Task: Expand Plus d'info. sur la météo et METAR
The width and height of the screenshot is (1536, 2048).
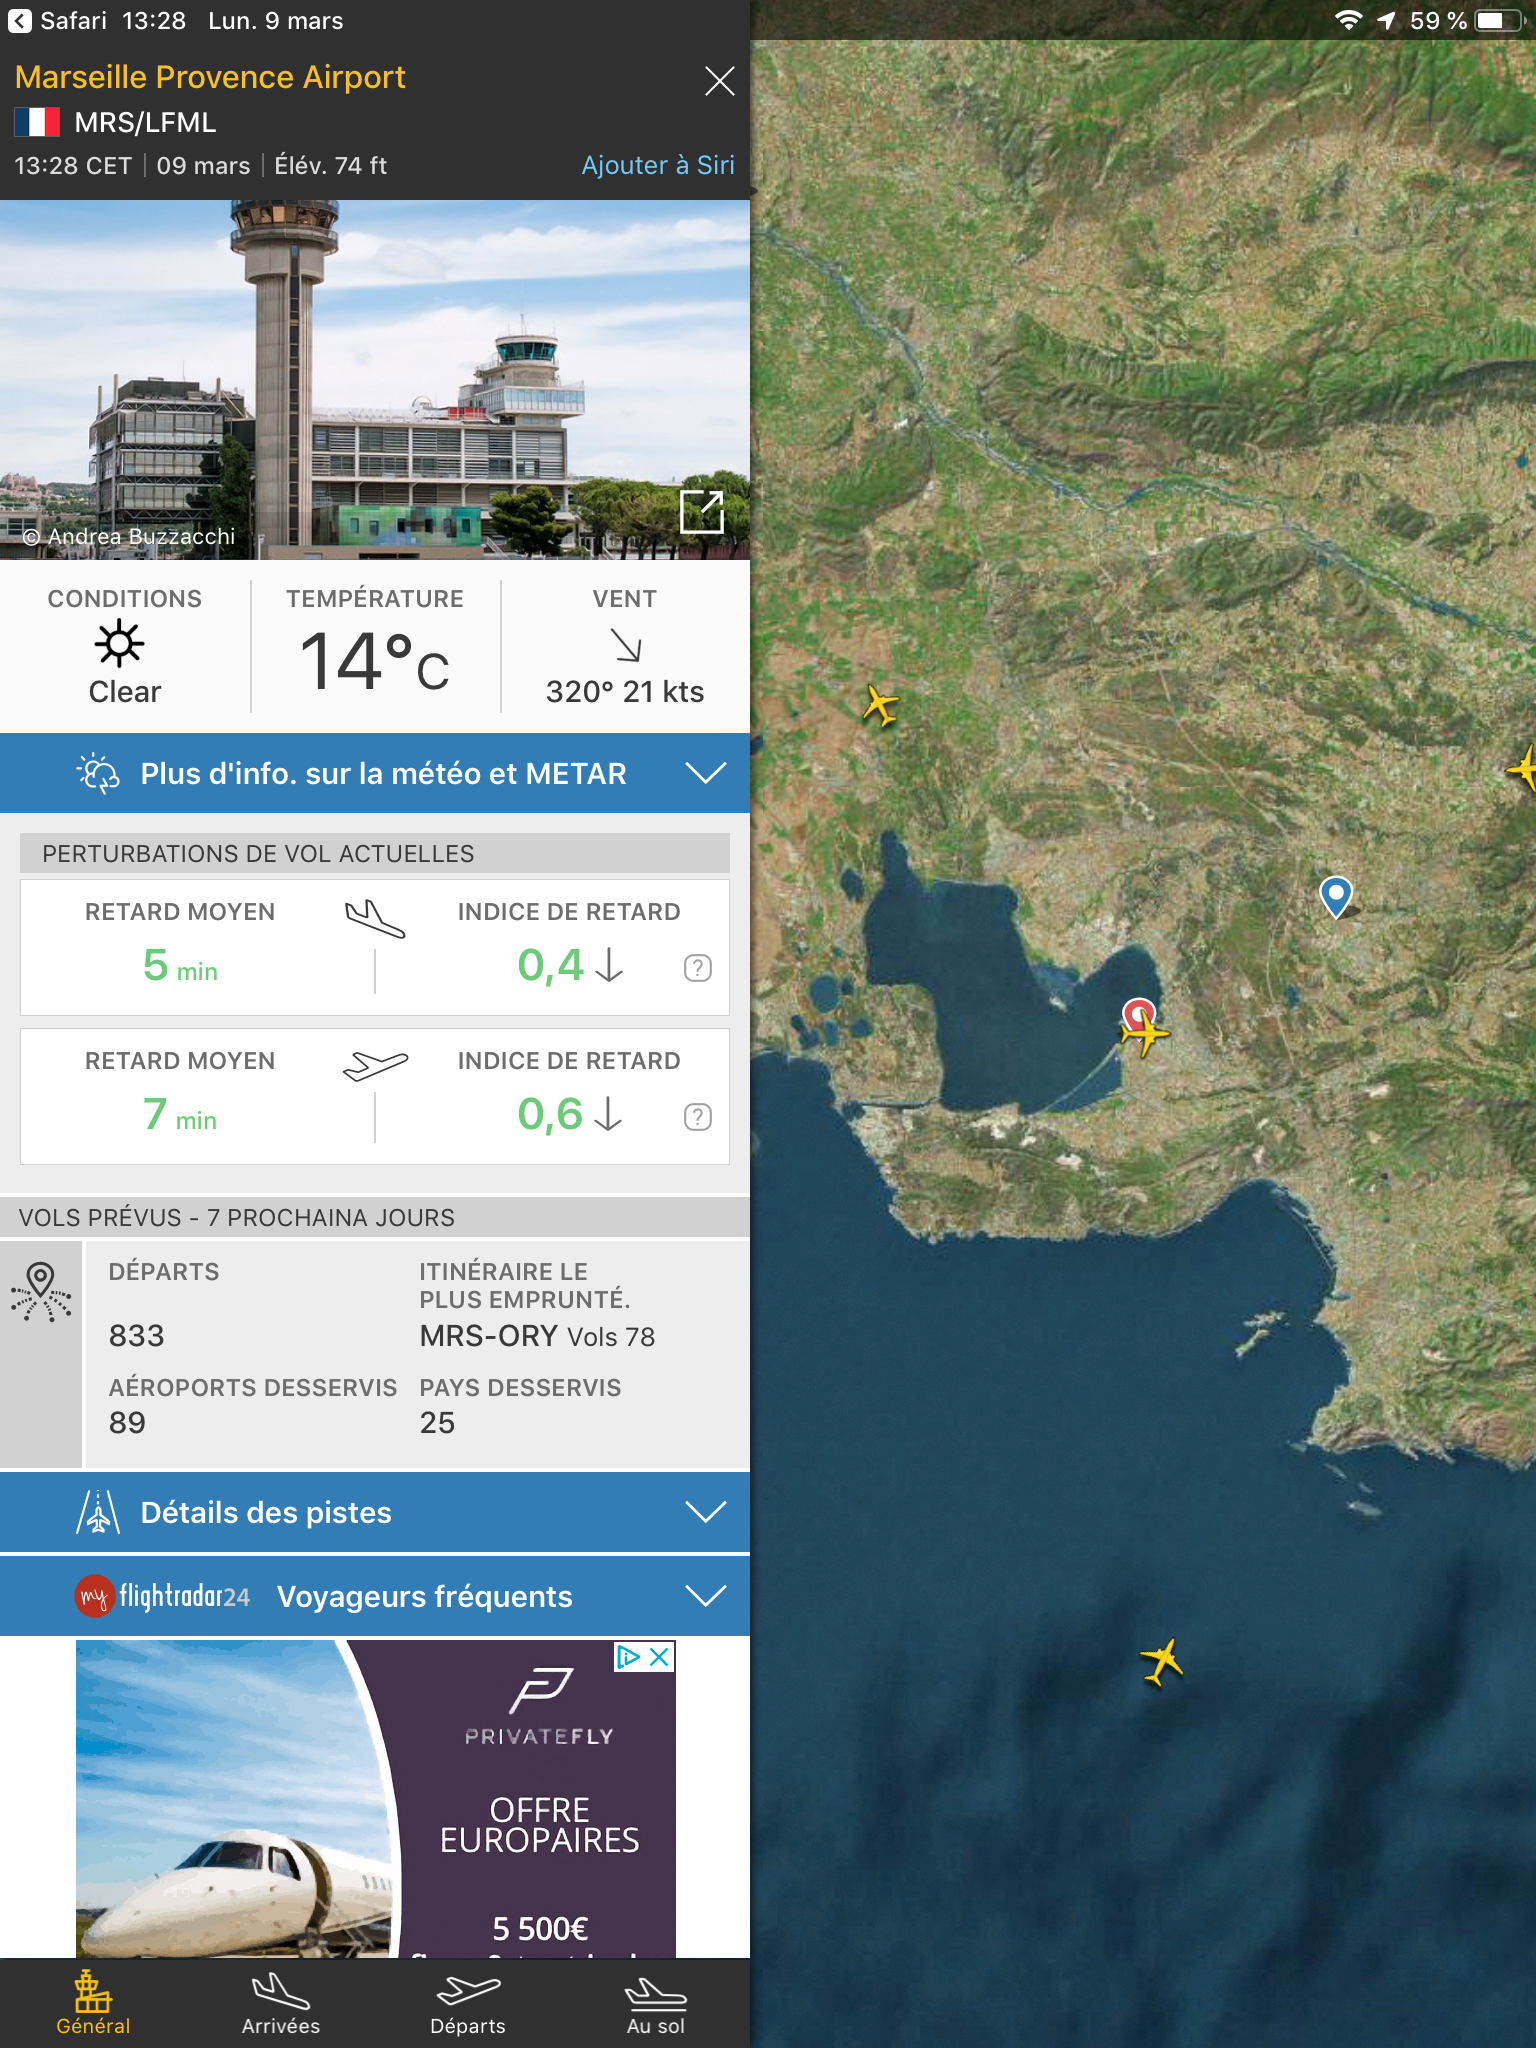Action: [x=375, y=773]
